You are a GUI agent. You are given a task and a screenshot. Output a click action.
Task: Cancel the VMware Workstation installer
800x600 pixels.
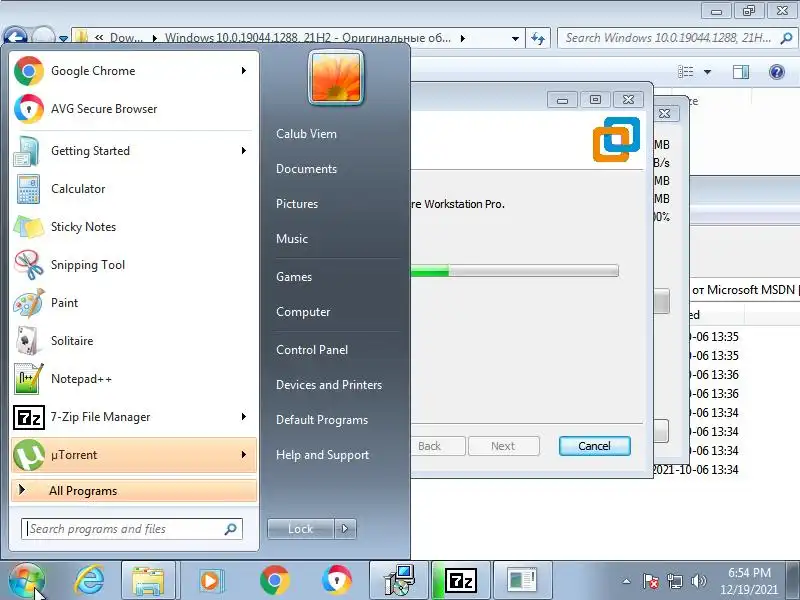tap(594, 446)
